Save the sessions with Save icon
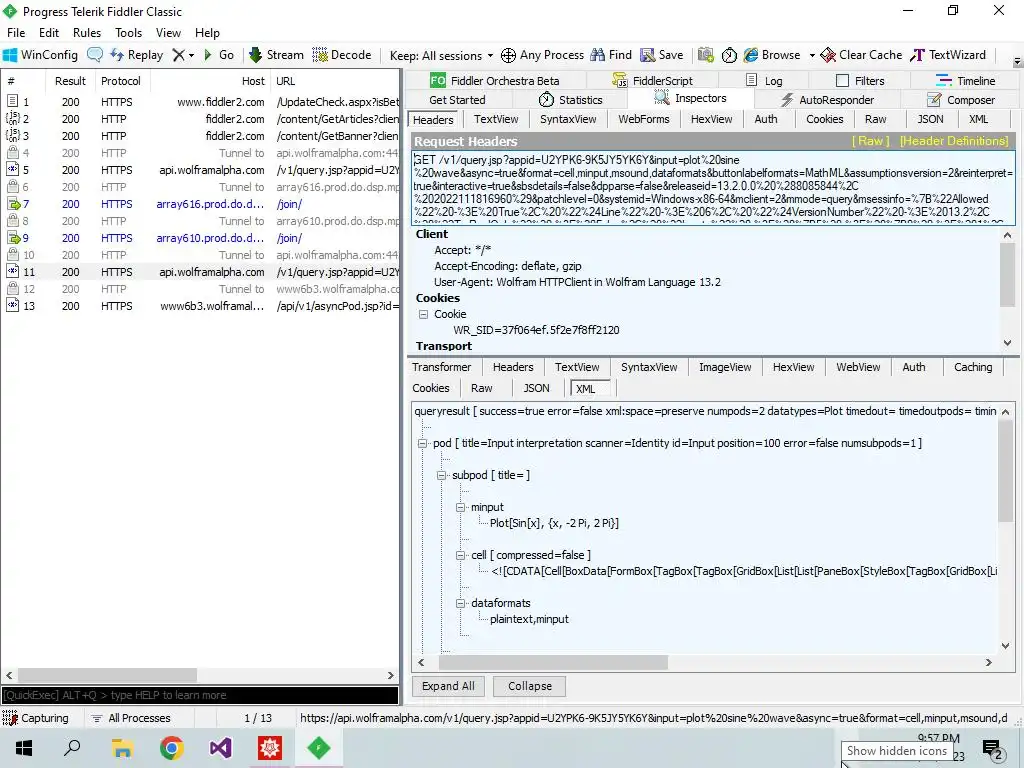1024x768 pixels. click(x=662, y=55)
